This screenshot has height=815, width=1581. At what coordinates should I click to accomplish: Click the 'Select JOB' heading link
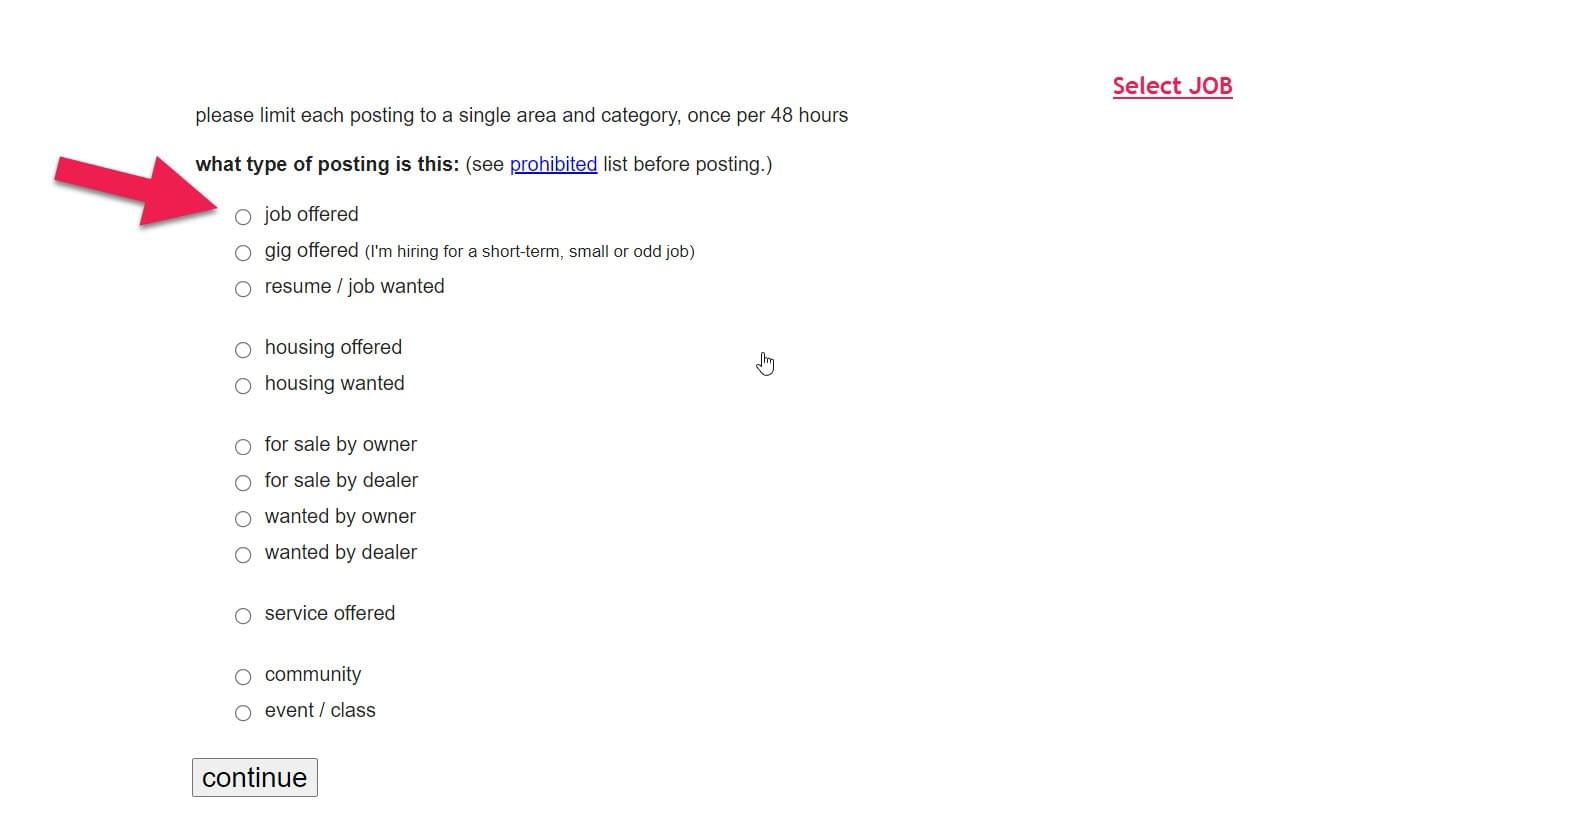1172,86
